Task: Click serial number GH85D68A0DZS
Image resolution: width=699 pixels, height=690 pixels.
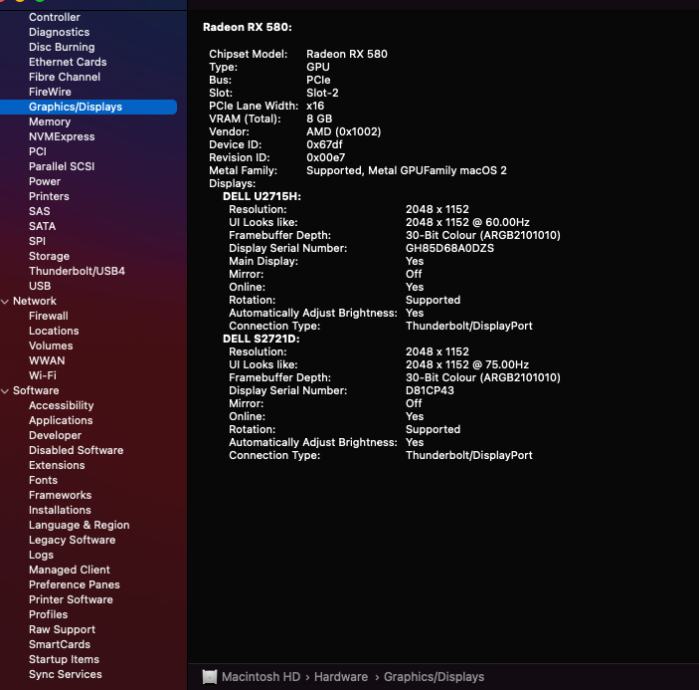Action: click(x=449, y=248)
